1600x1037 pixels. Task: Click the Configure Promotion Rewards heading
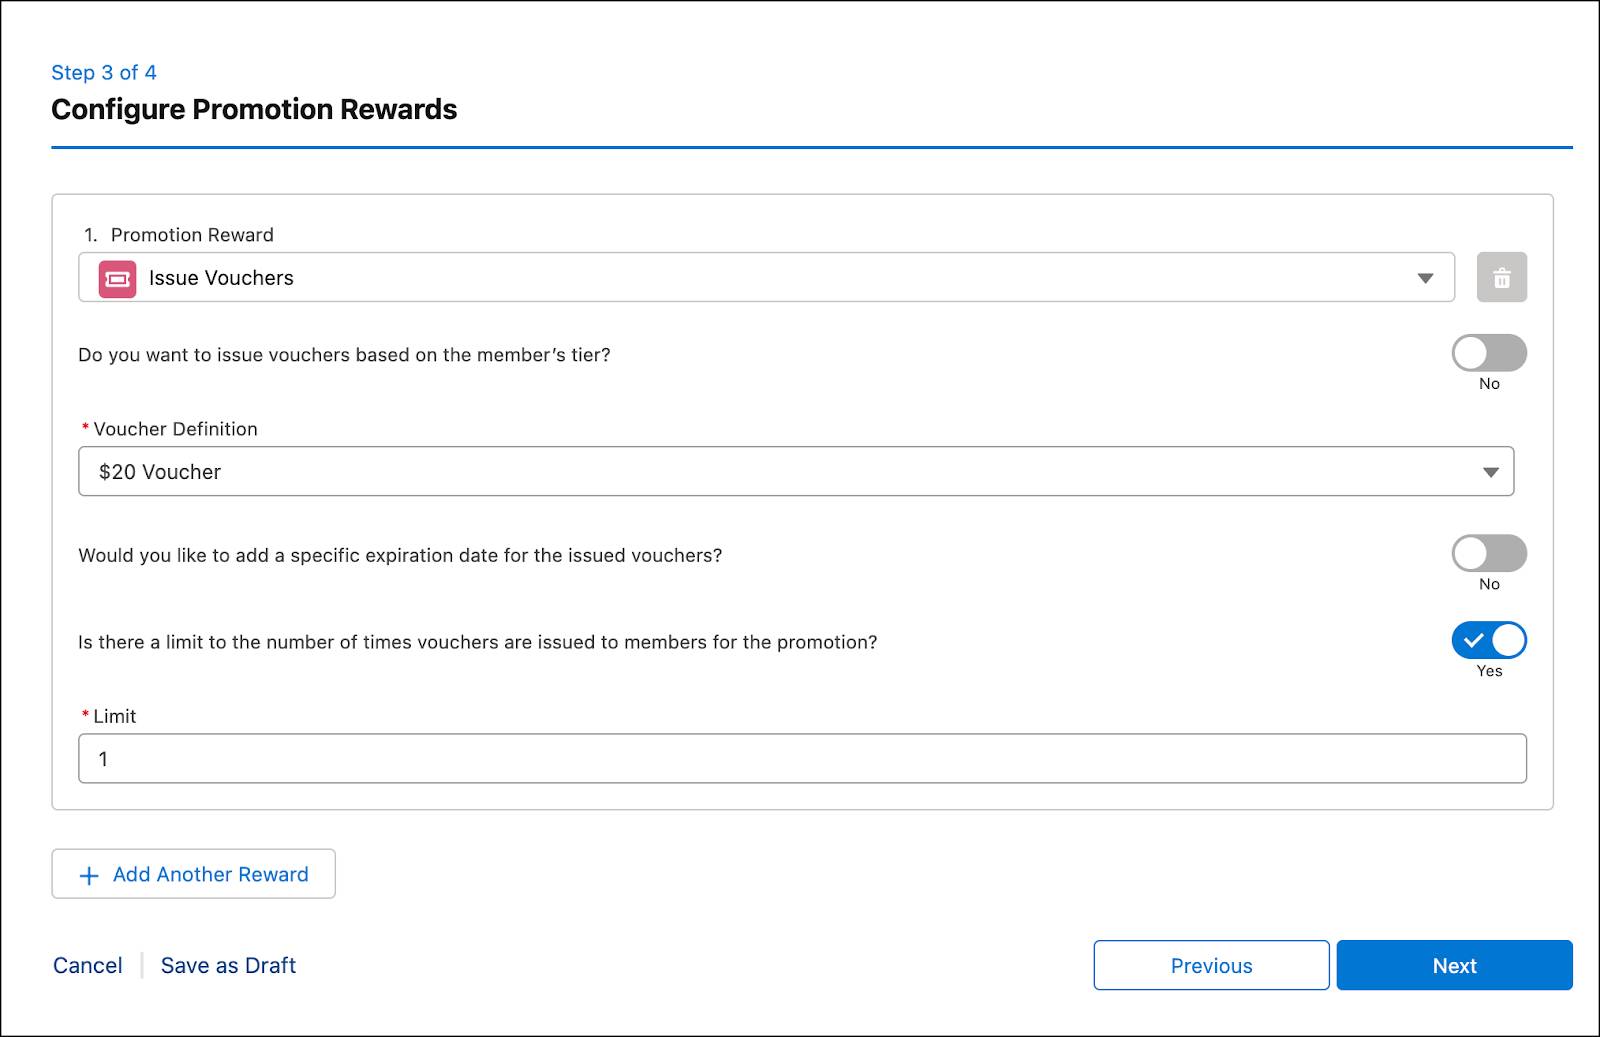254,109
